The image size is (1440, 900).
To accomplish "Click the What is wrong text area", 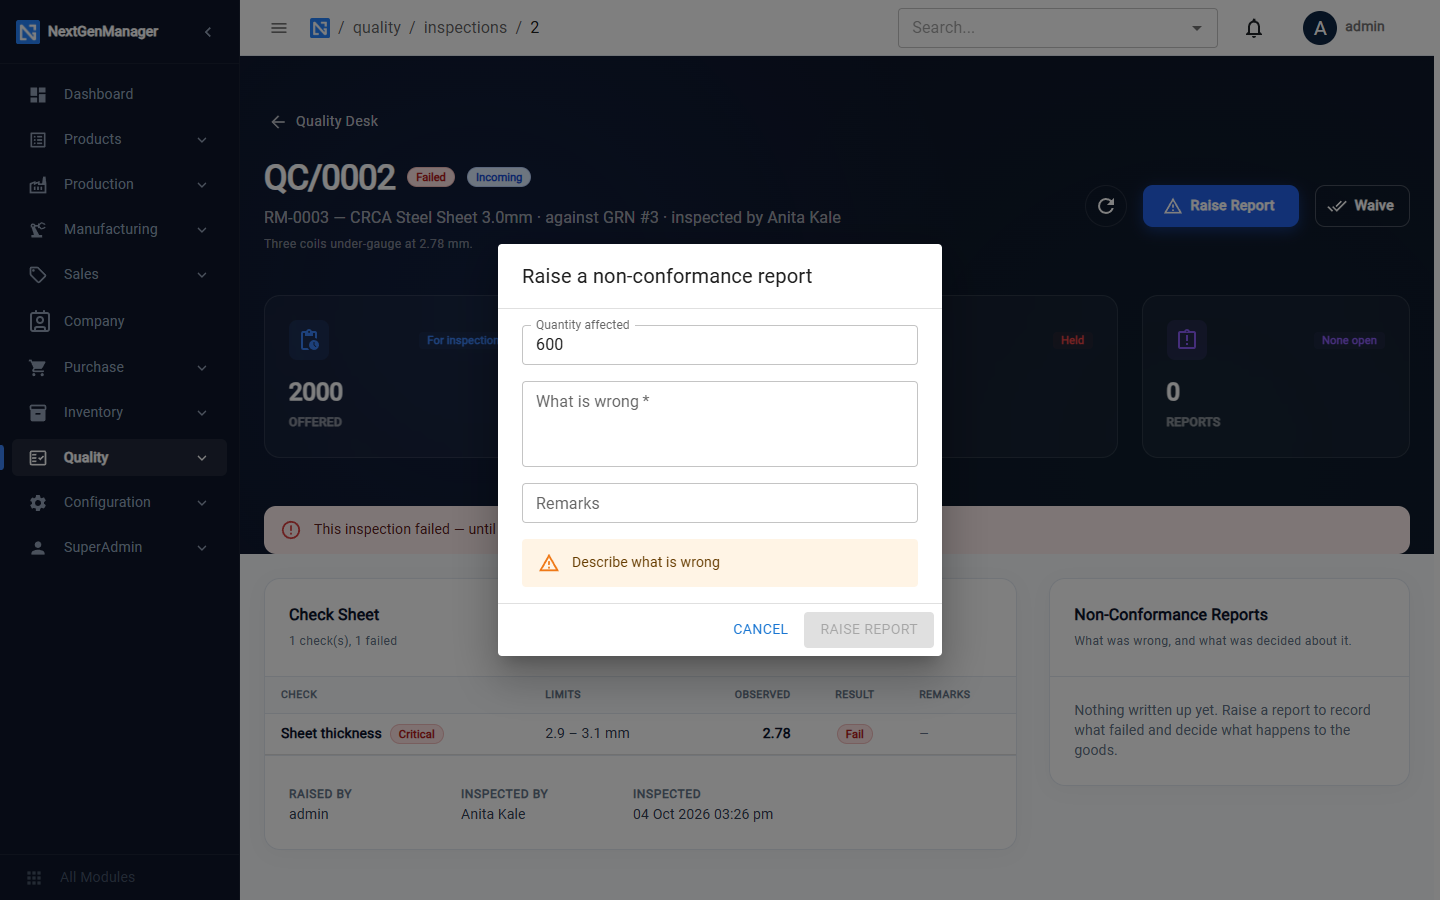I will tap(720, 424).
